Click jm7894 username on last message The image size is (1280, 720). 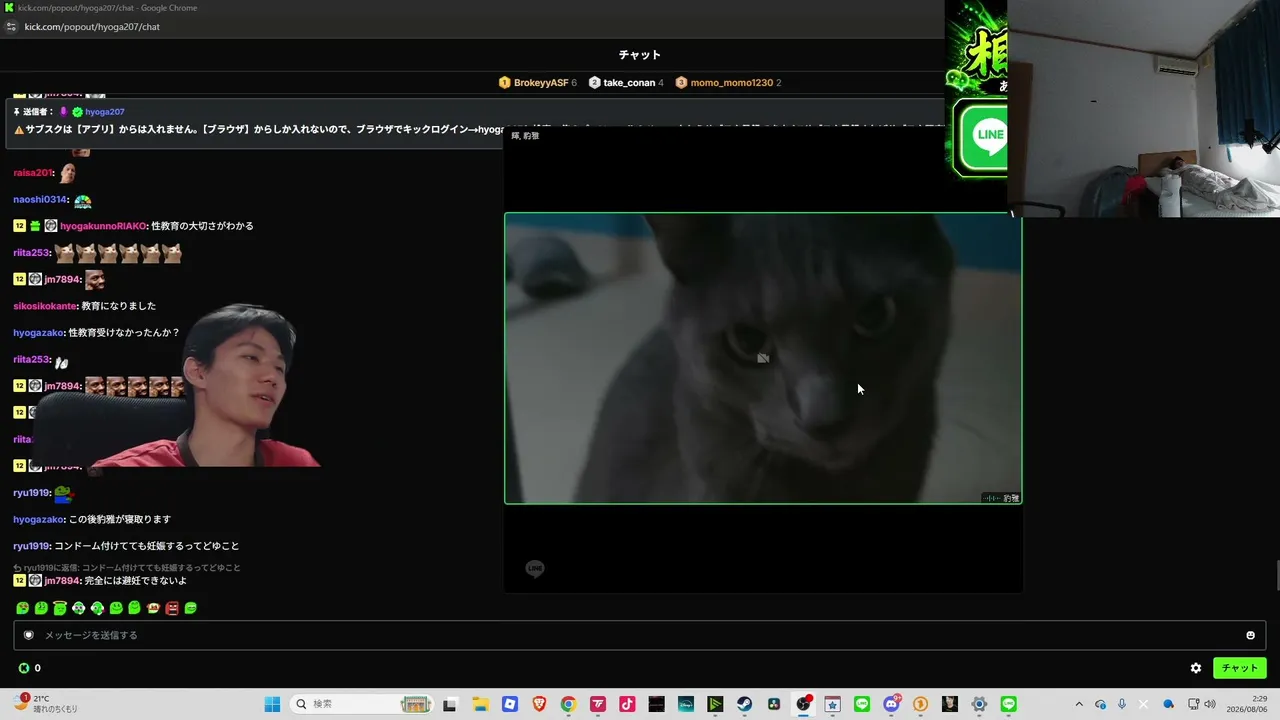61,581
